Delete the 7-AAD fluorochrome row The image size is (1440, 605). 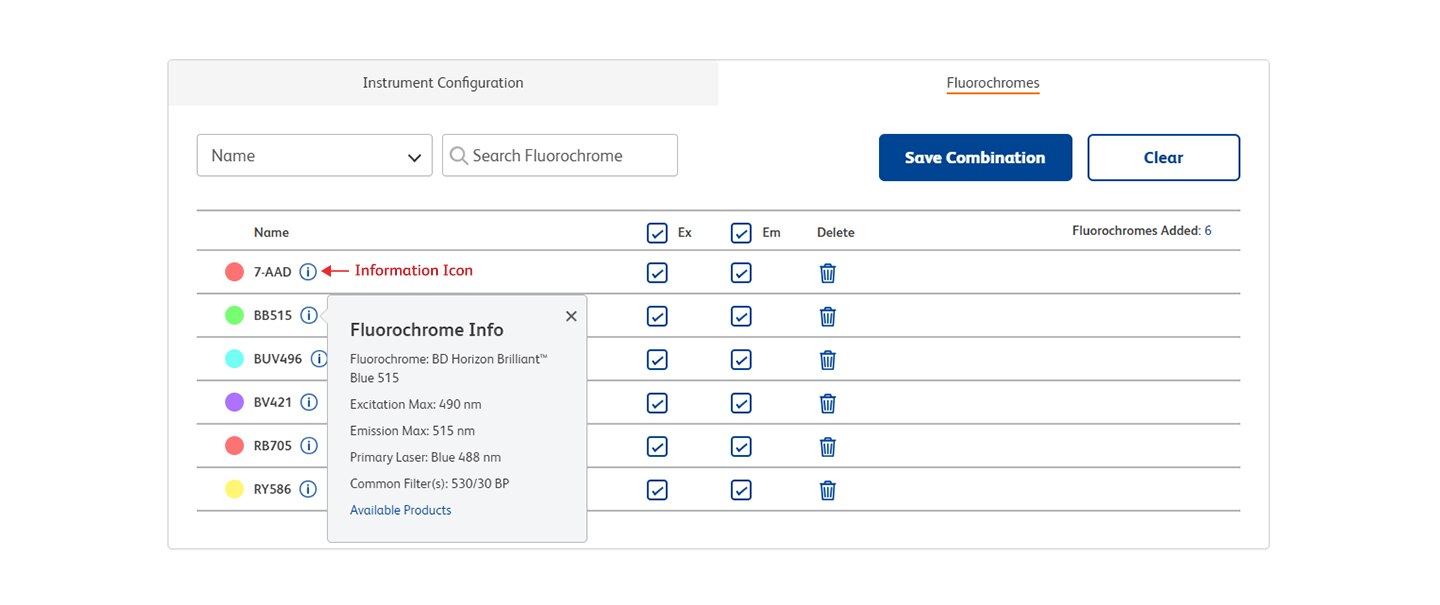click(x=828, y=273)
